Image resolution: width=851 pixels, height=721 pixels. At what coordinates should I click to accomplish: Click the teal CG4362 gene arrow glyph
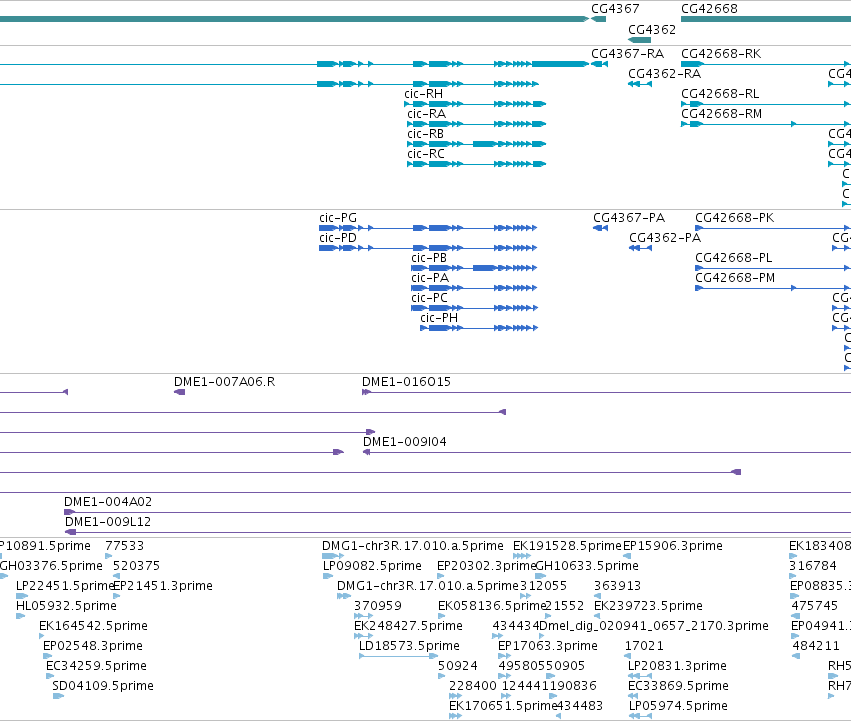coord(639,40)
